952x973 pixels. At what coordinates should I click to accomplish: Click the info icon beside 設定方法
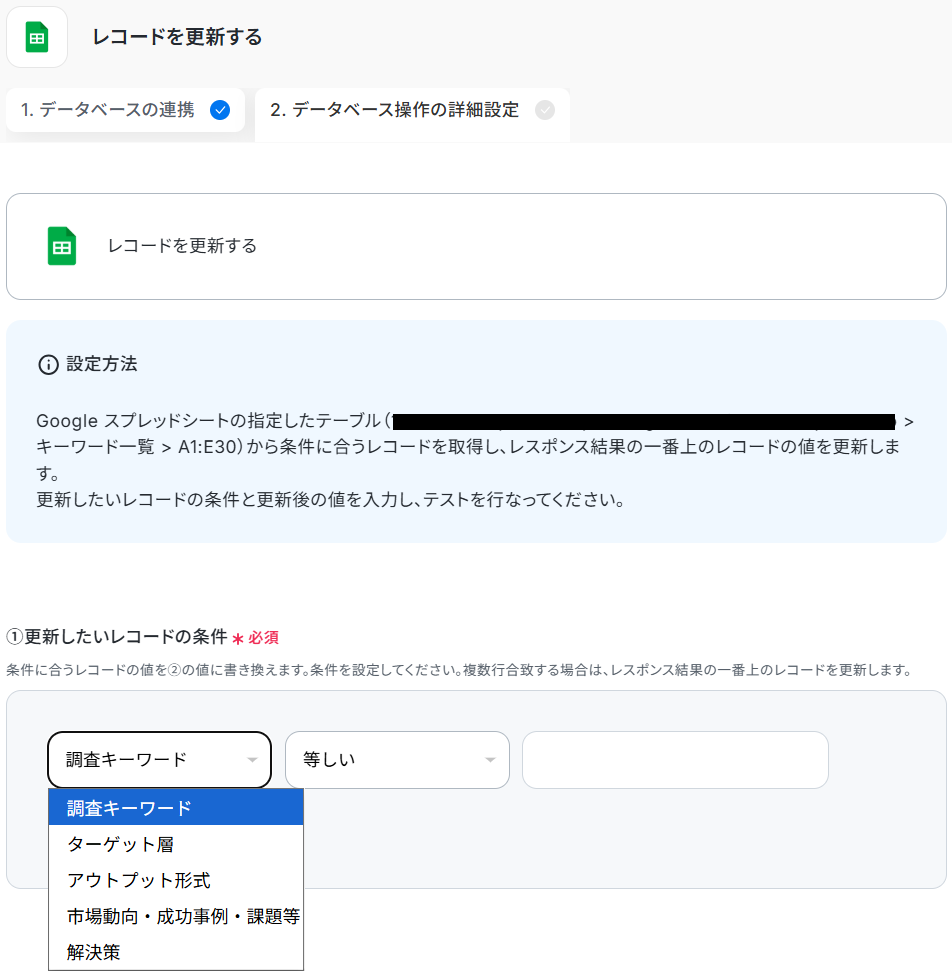coord(47,365)
